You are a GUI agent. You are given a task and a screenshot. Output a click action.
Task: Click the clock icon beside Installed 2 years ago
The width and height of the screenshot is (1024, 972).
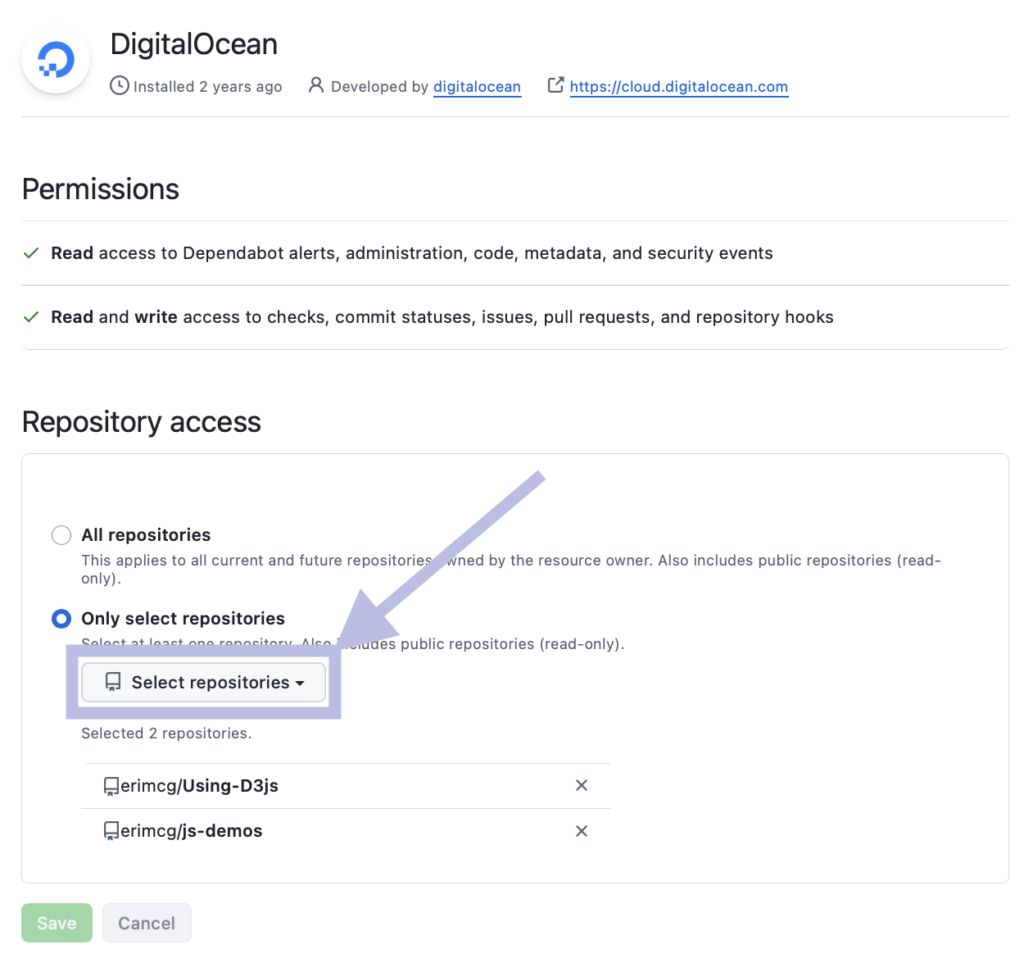click(119, 86)
